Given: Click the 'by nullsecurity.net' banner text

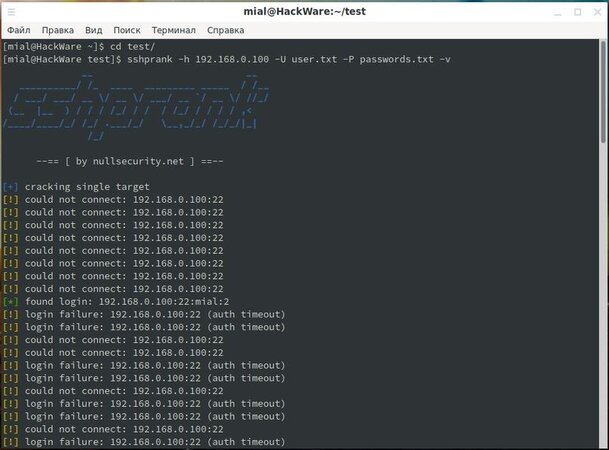Looking at the screenshot, I should (130, 161).
